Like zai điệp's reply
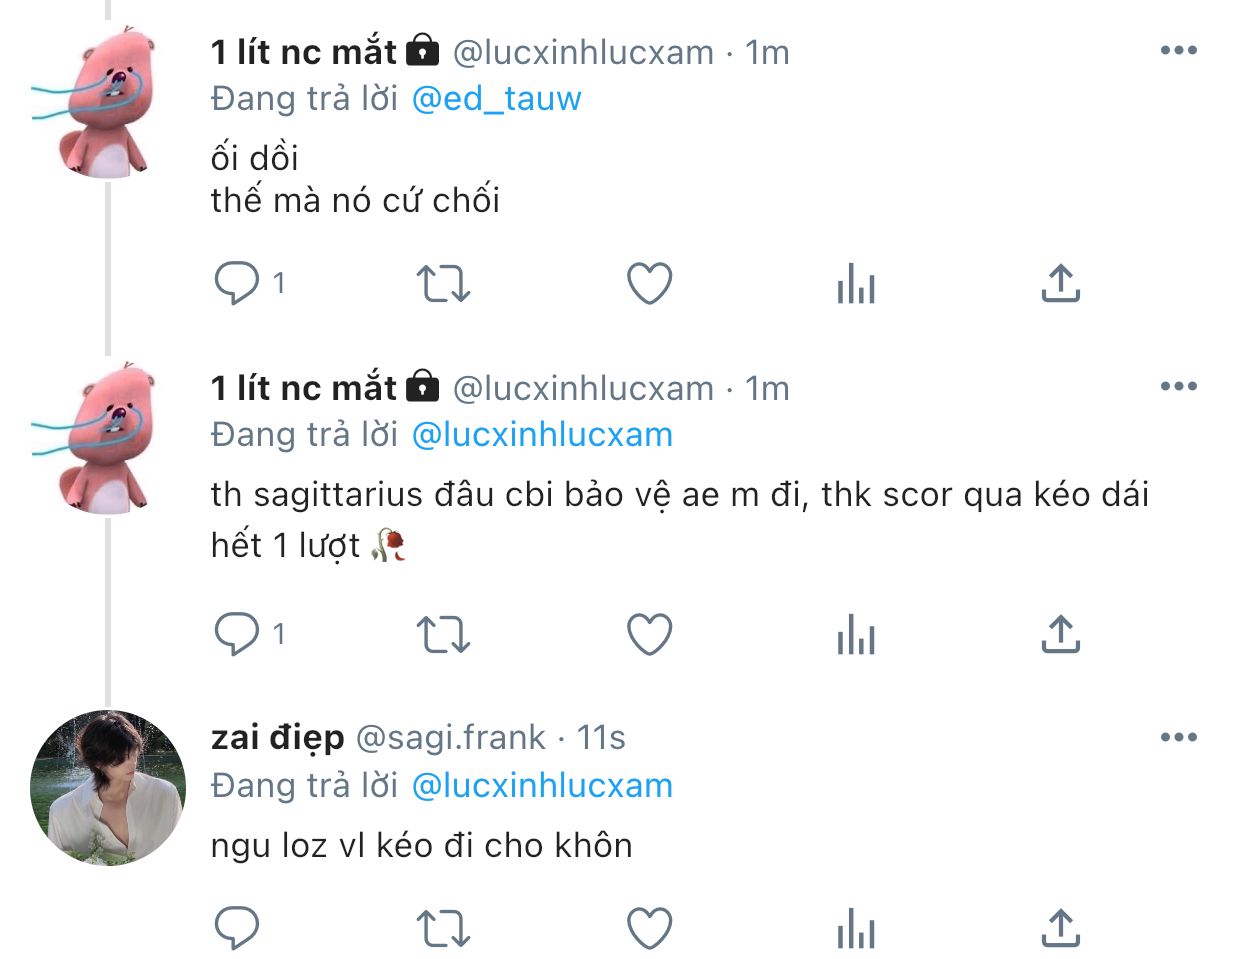The width and height of the screenshot is (1242, 959). click(649, 928)
